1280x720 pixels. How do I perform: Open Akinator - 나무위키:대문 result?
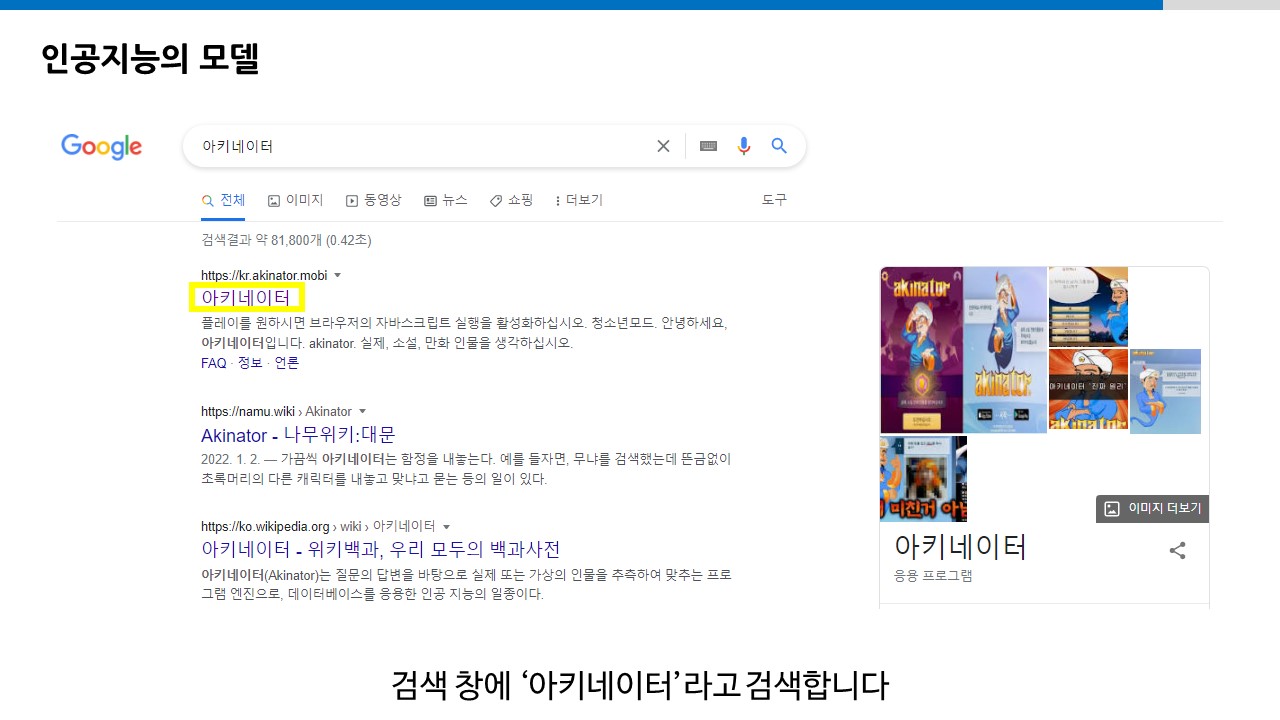point(298,435)
